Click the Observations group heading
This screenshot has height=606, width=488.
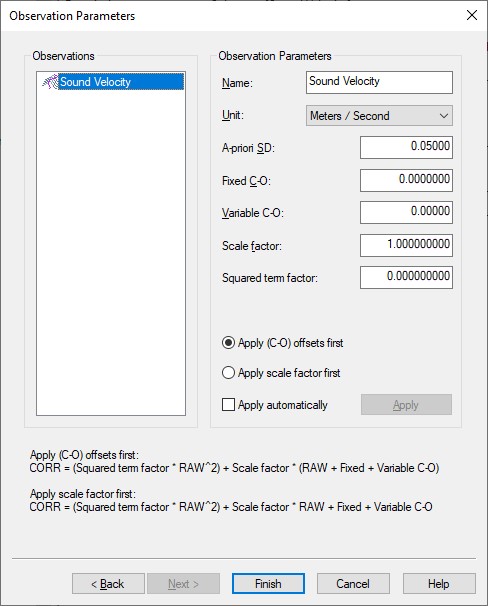63,56
